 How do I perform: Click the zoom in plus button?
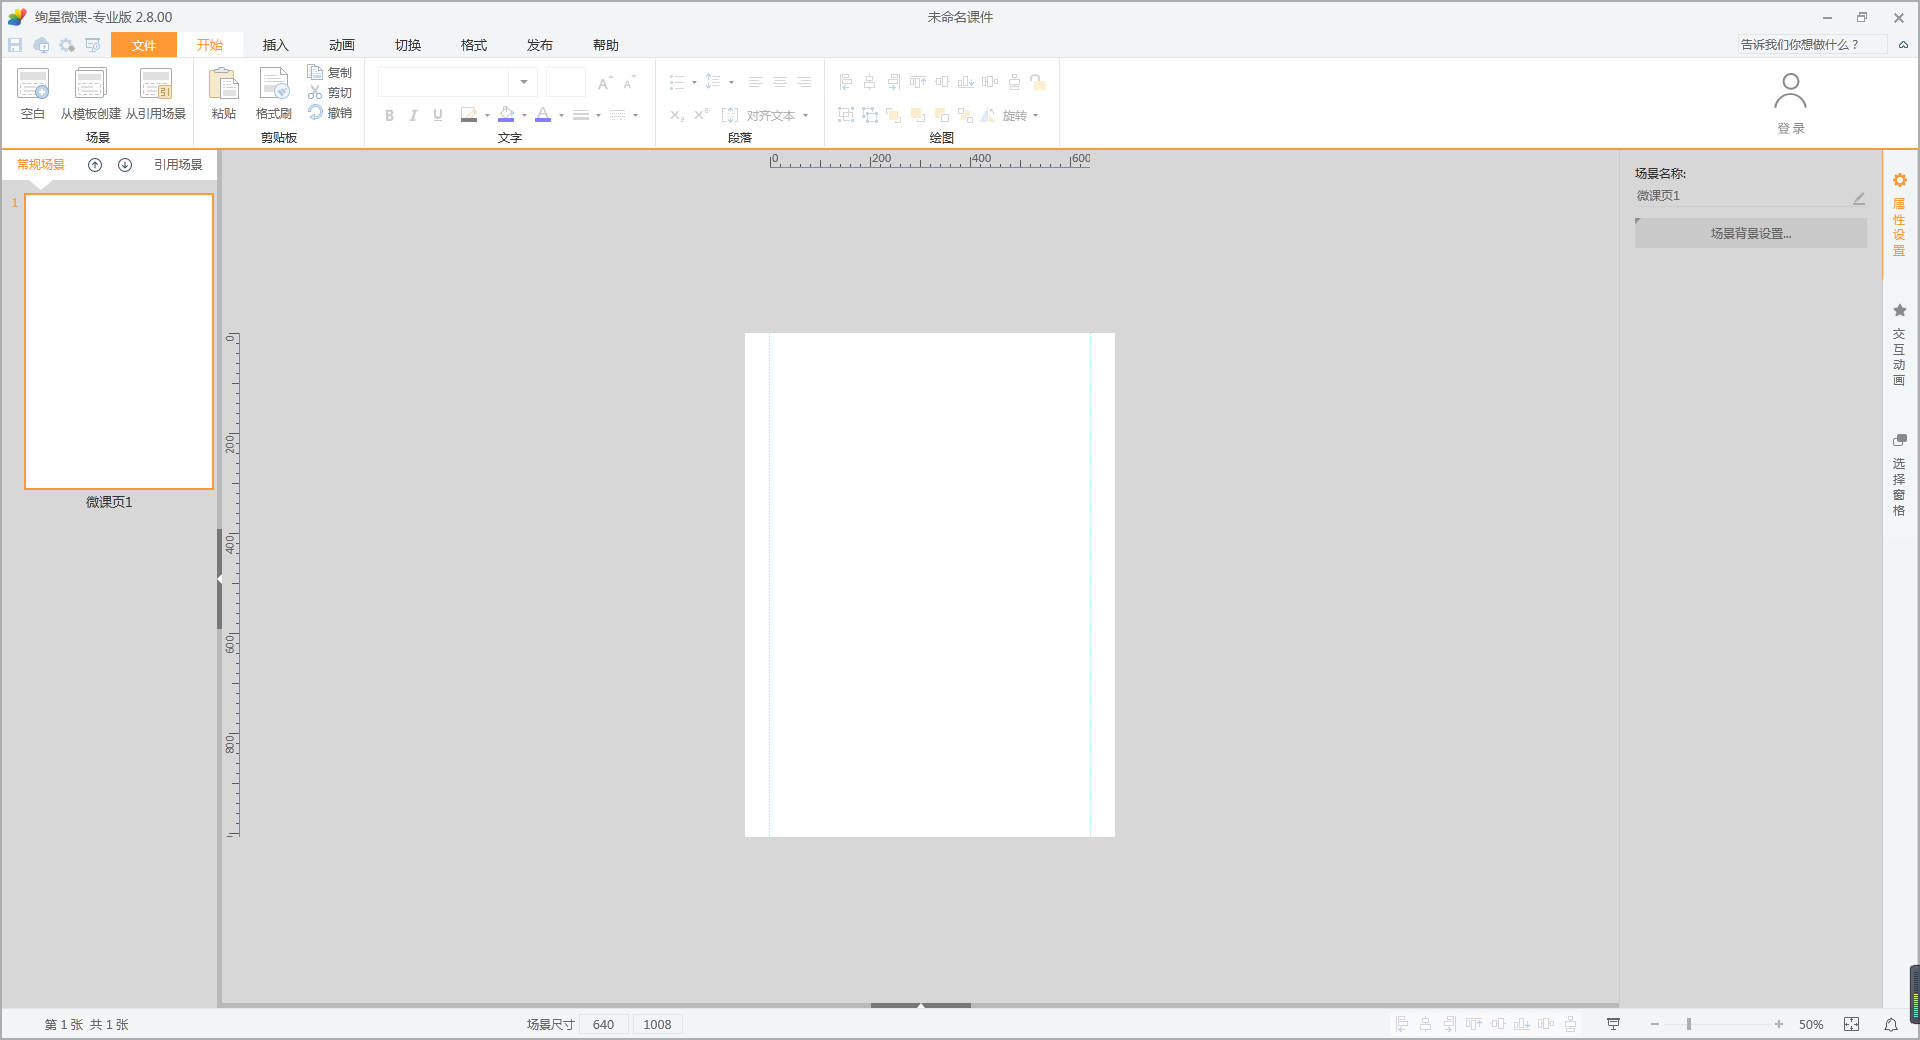pyautogui.click(x=1779, y=1024)
